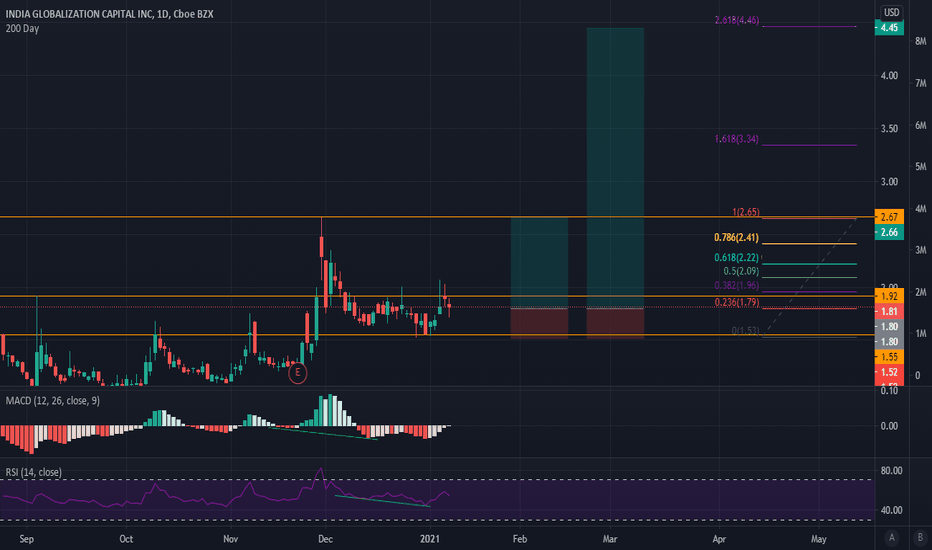Viewport: 932px width, 550px height.
Task: Click the 8M volume scale label
Action: click(921, 41)
